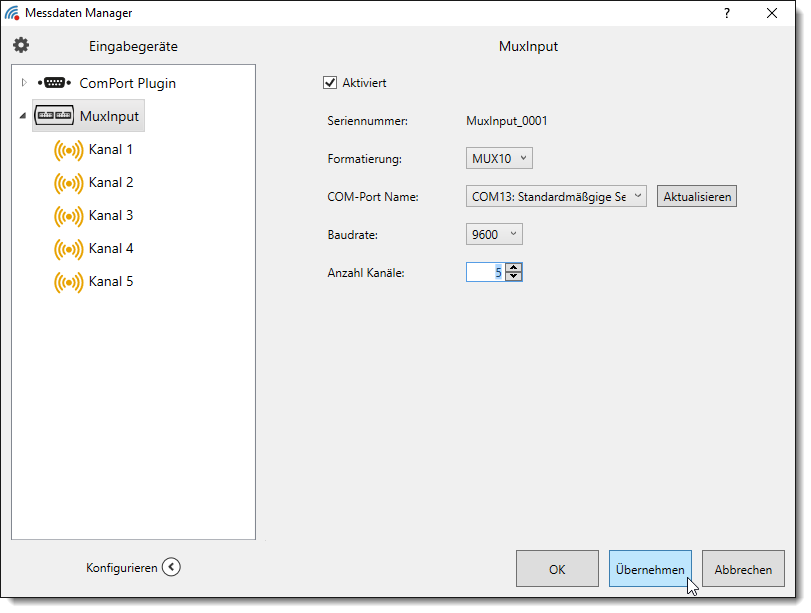Click the Konfigurieren collapse arrow icon

tap(171, 568)
